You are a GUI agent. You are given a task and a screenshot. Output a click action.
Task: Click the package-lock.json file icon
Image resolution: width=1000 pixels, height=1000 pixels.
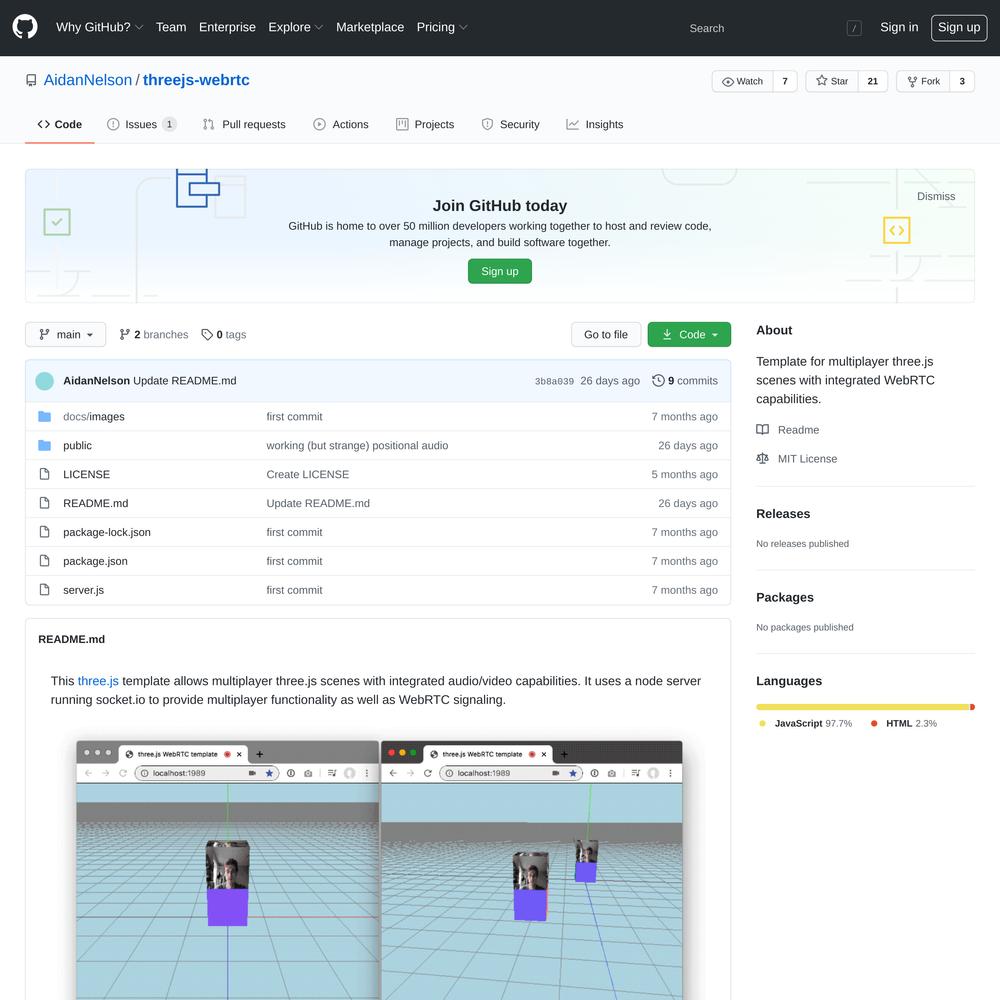[45, 532]
